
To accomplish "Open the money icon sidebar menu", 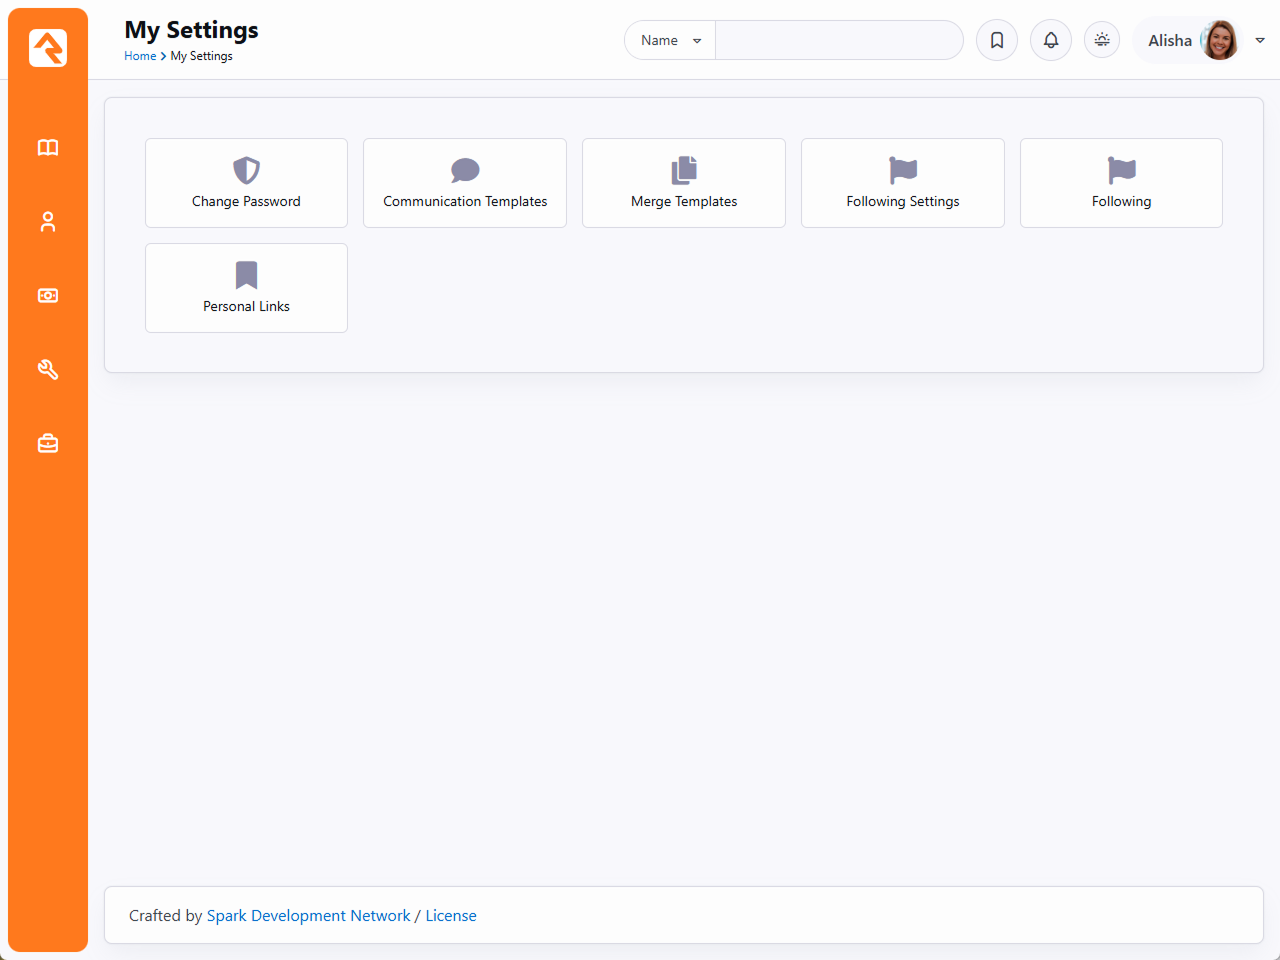I will (48, 296).
